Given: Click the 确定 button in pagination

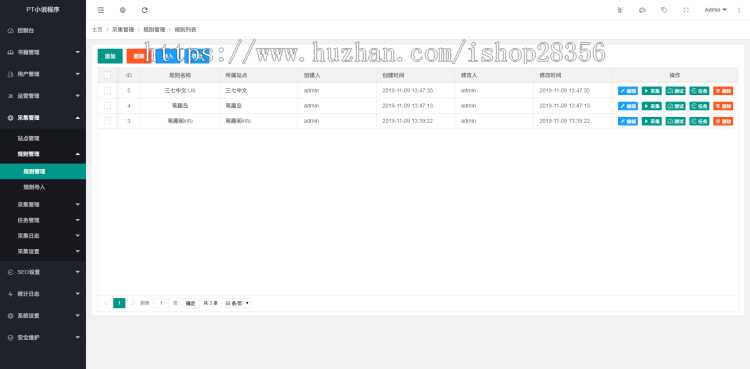Looking at the screenshot, I should [190, 303].
